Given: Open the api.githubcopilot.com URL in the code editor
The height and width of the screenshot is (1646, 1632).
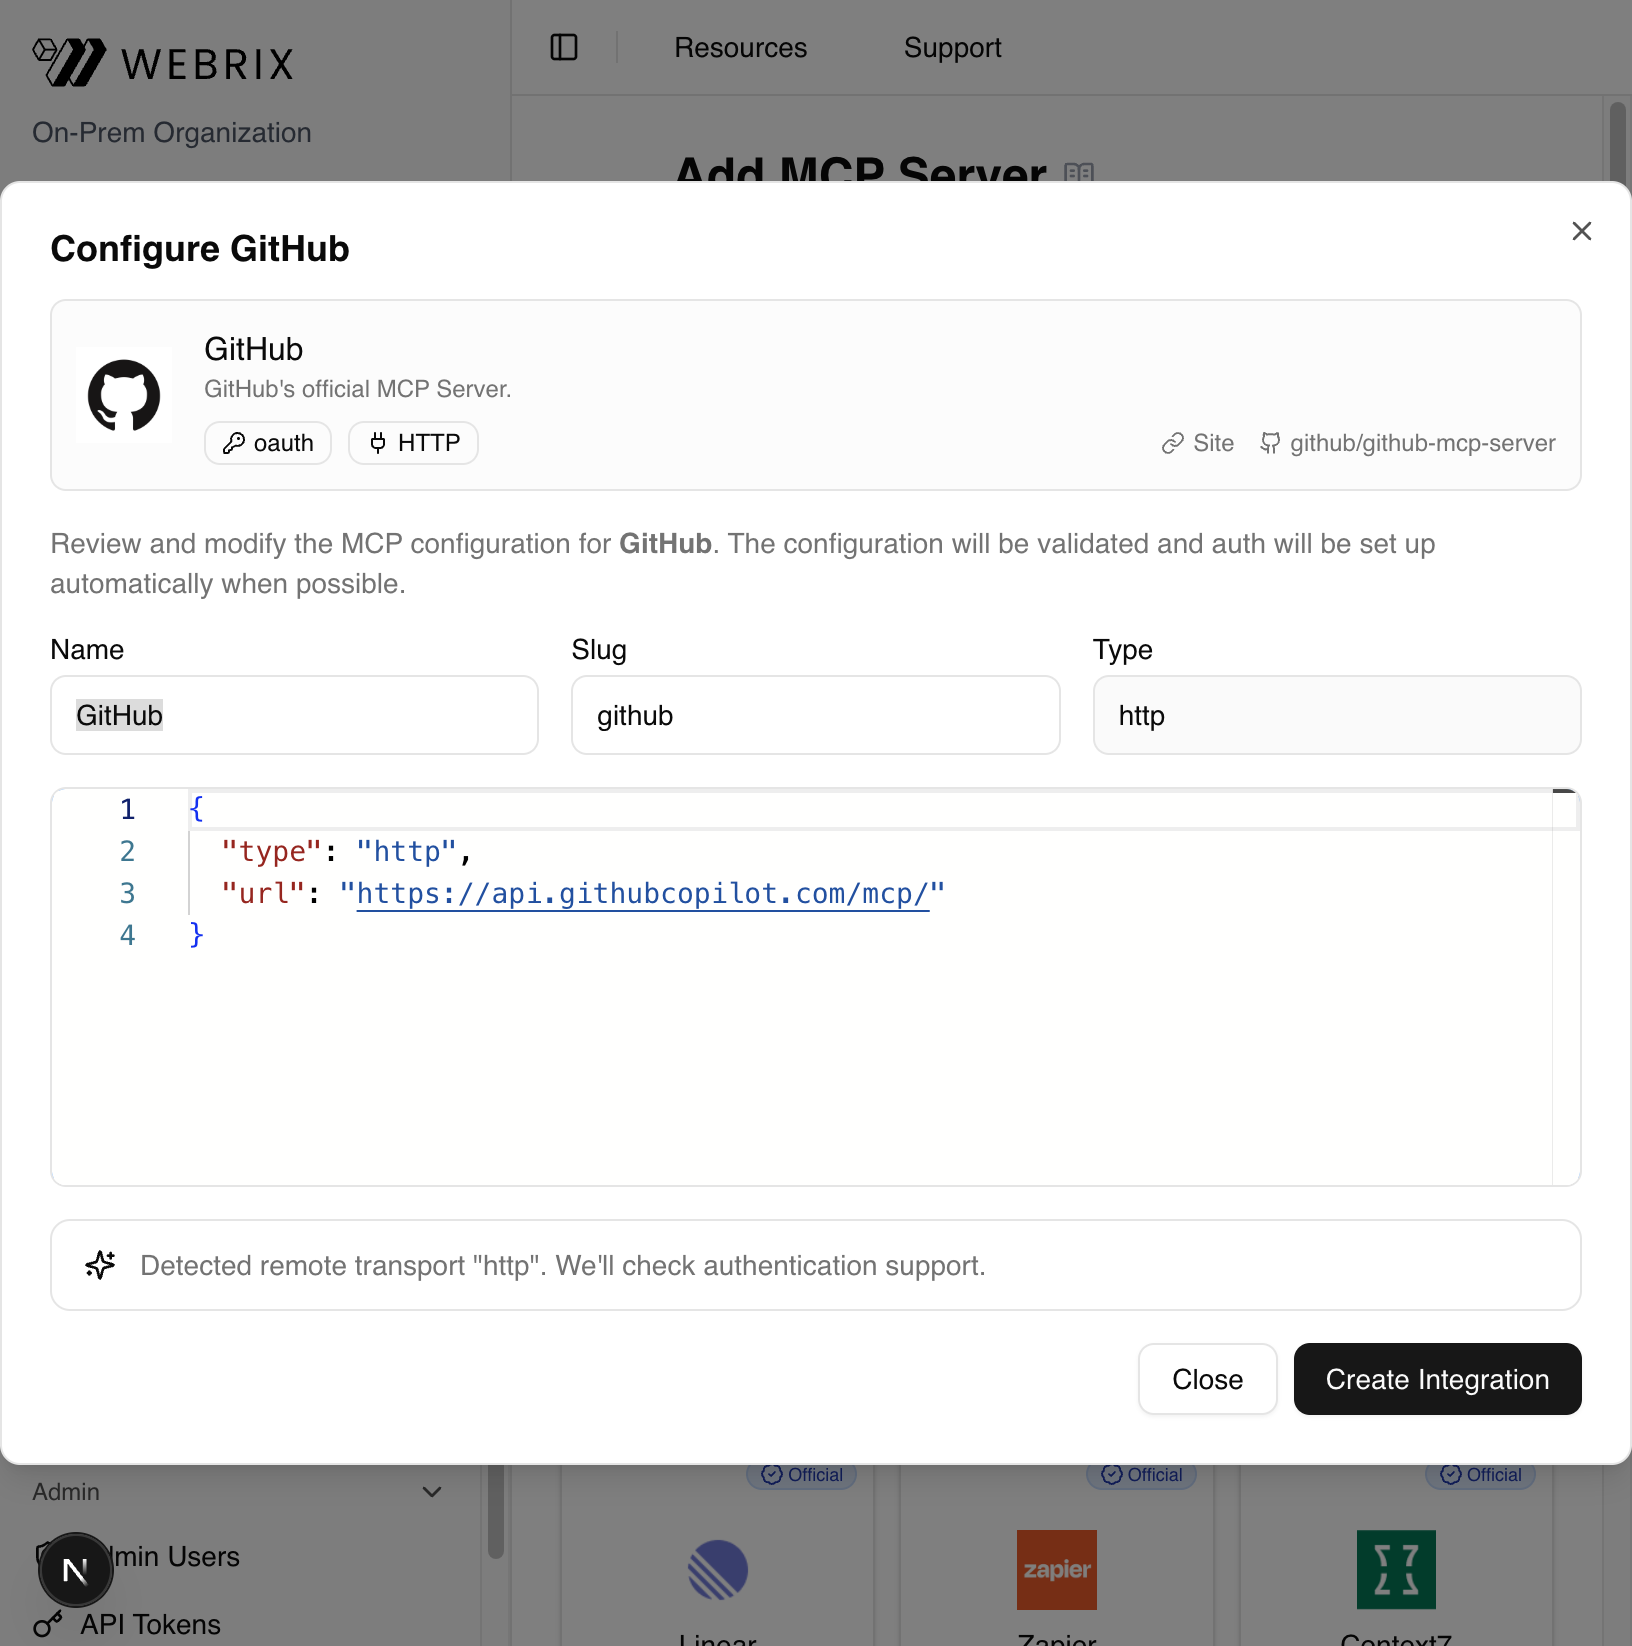Looking at the screenshot, I should (642, 893).
